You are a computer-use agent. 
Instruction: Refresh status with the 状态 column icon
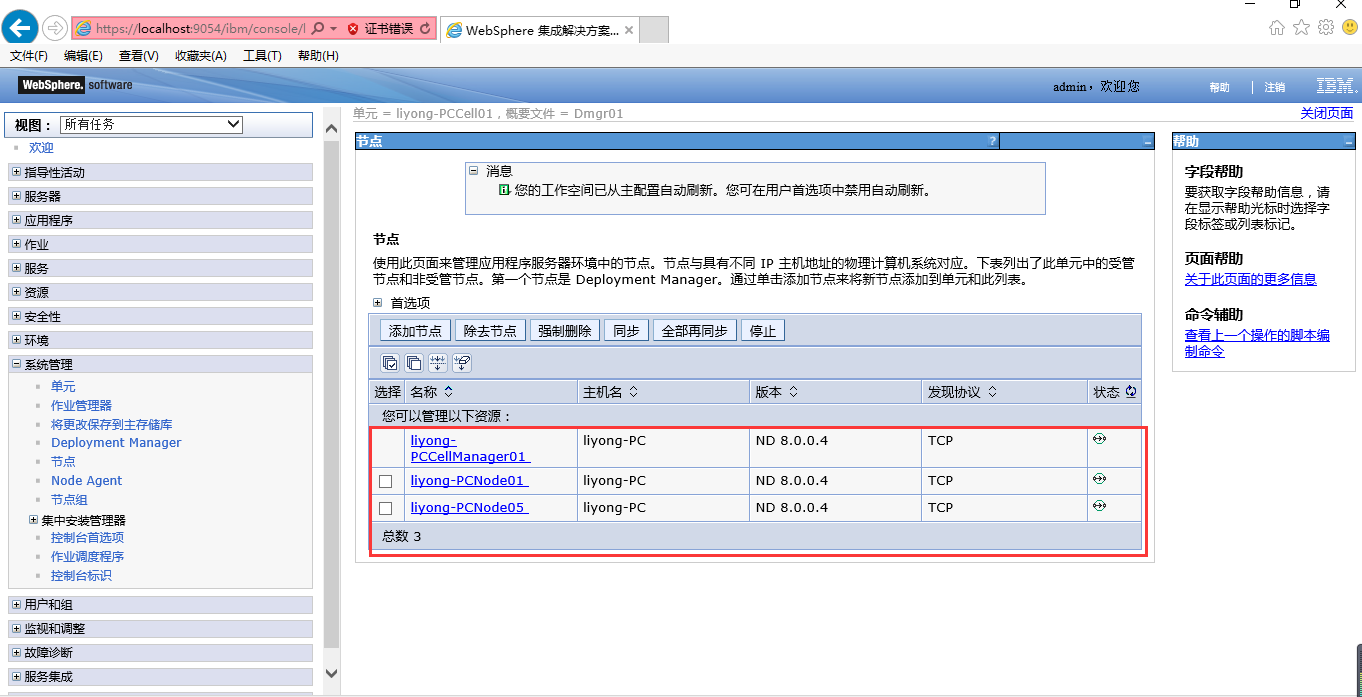click(1131, 392)
